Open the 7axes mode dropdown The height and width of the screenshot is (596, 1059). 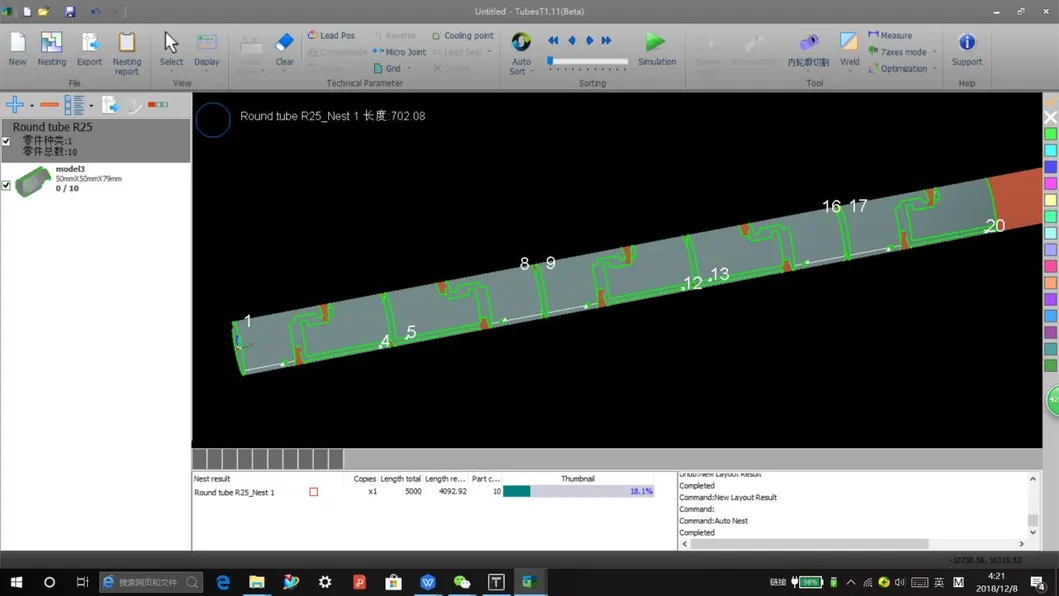point(934,52)
